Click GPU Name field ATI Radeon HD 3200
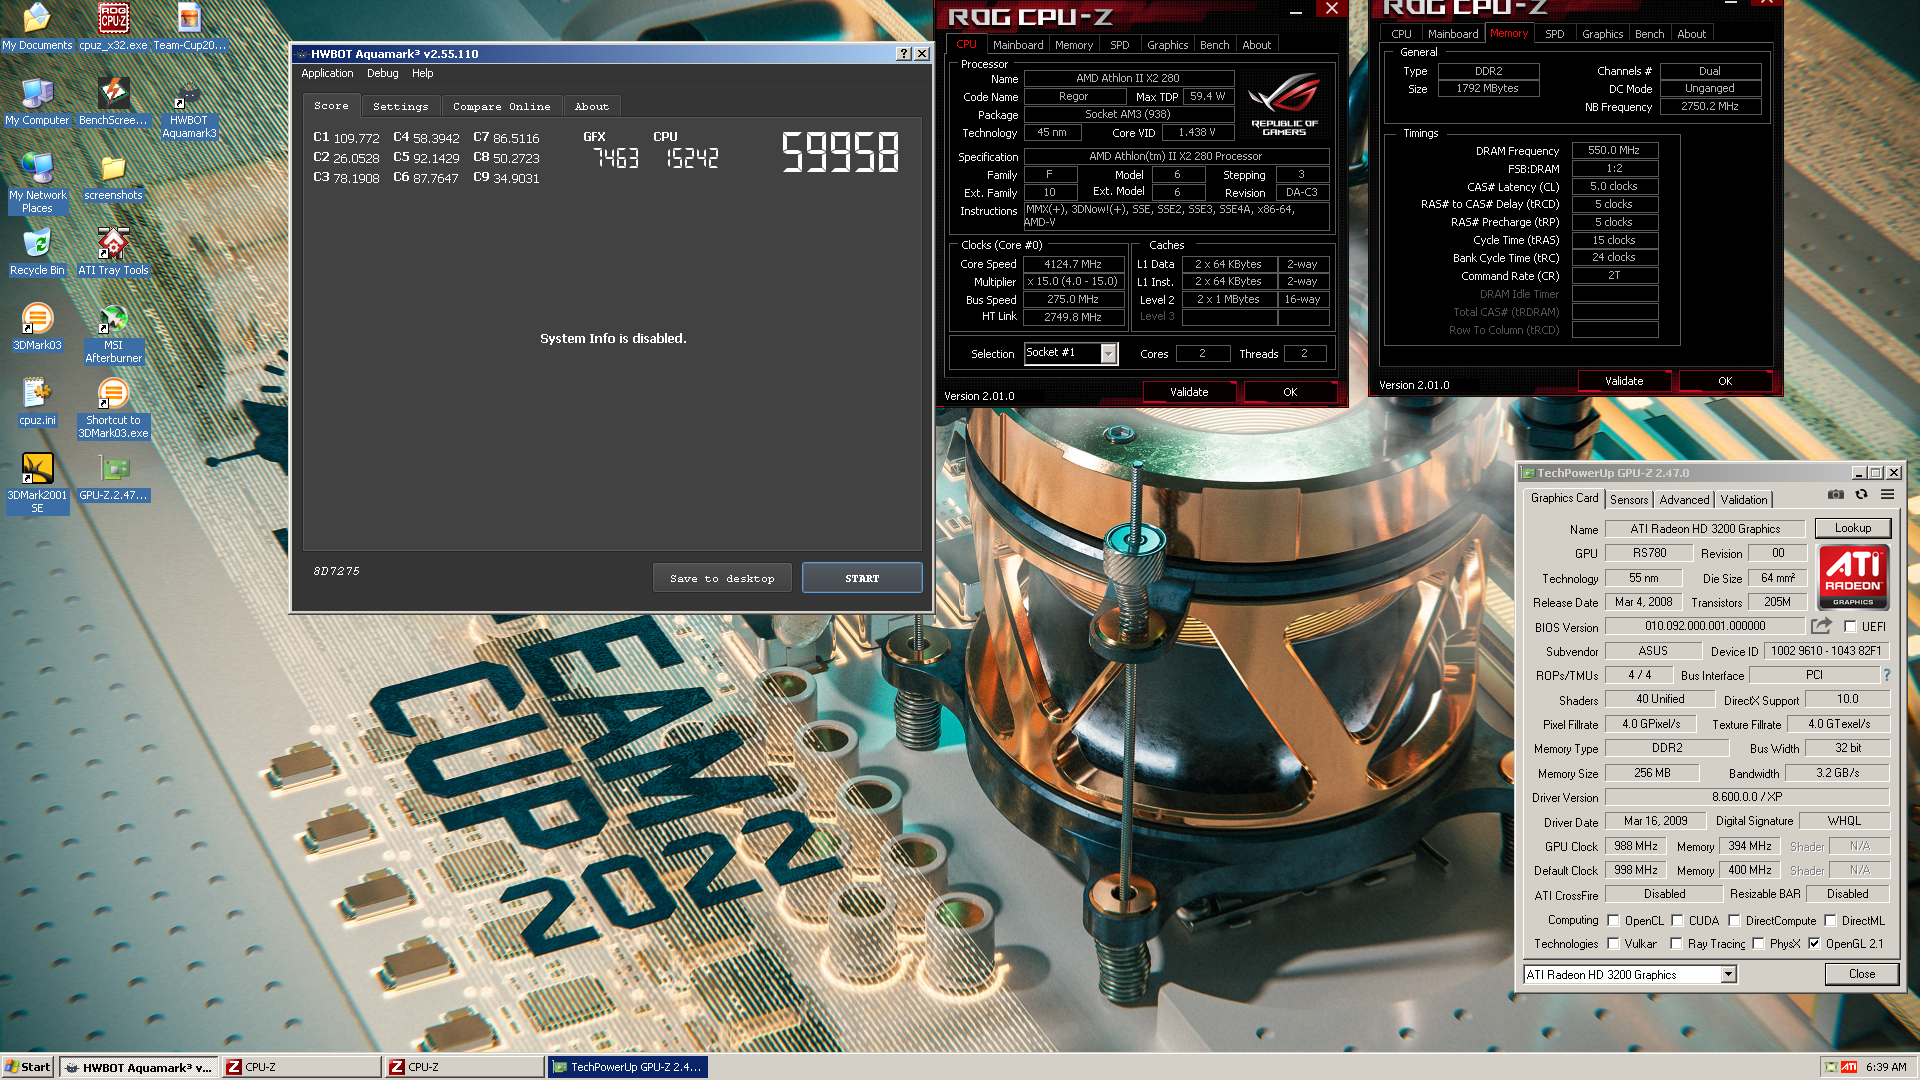 pyautogui.click(x=1704, y=529)
